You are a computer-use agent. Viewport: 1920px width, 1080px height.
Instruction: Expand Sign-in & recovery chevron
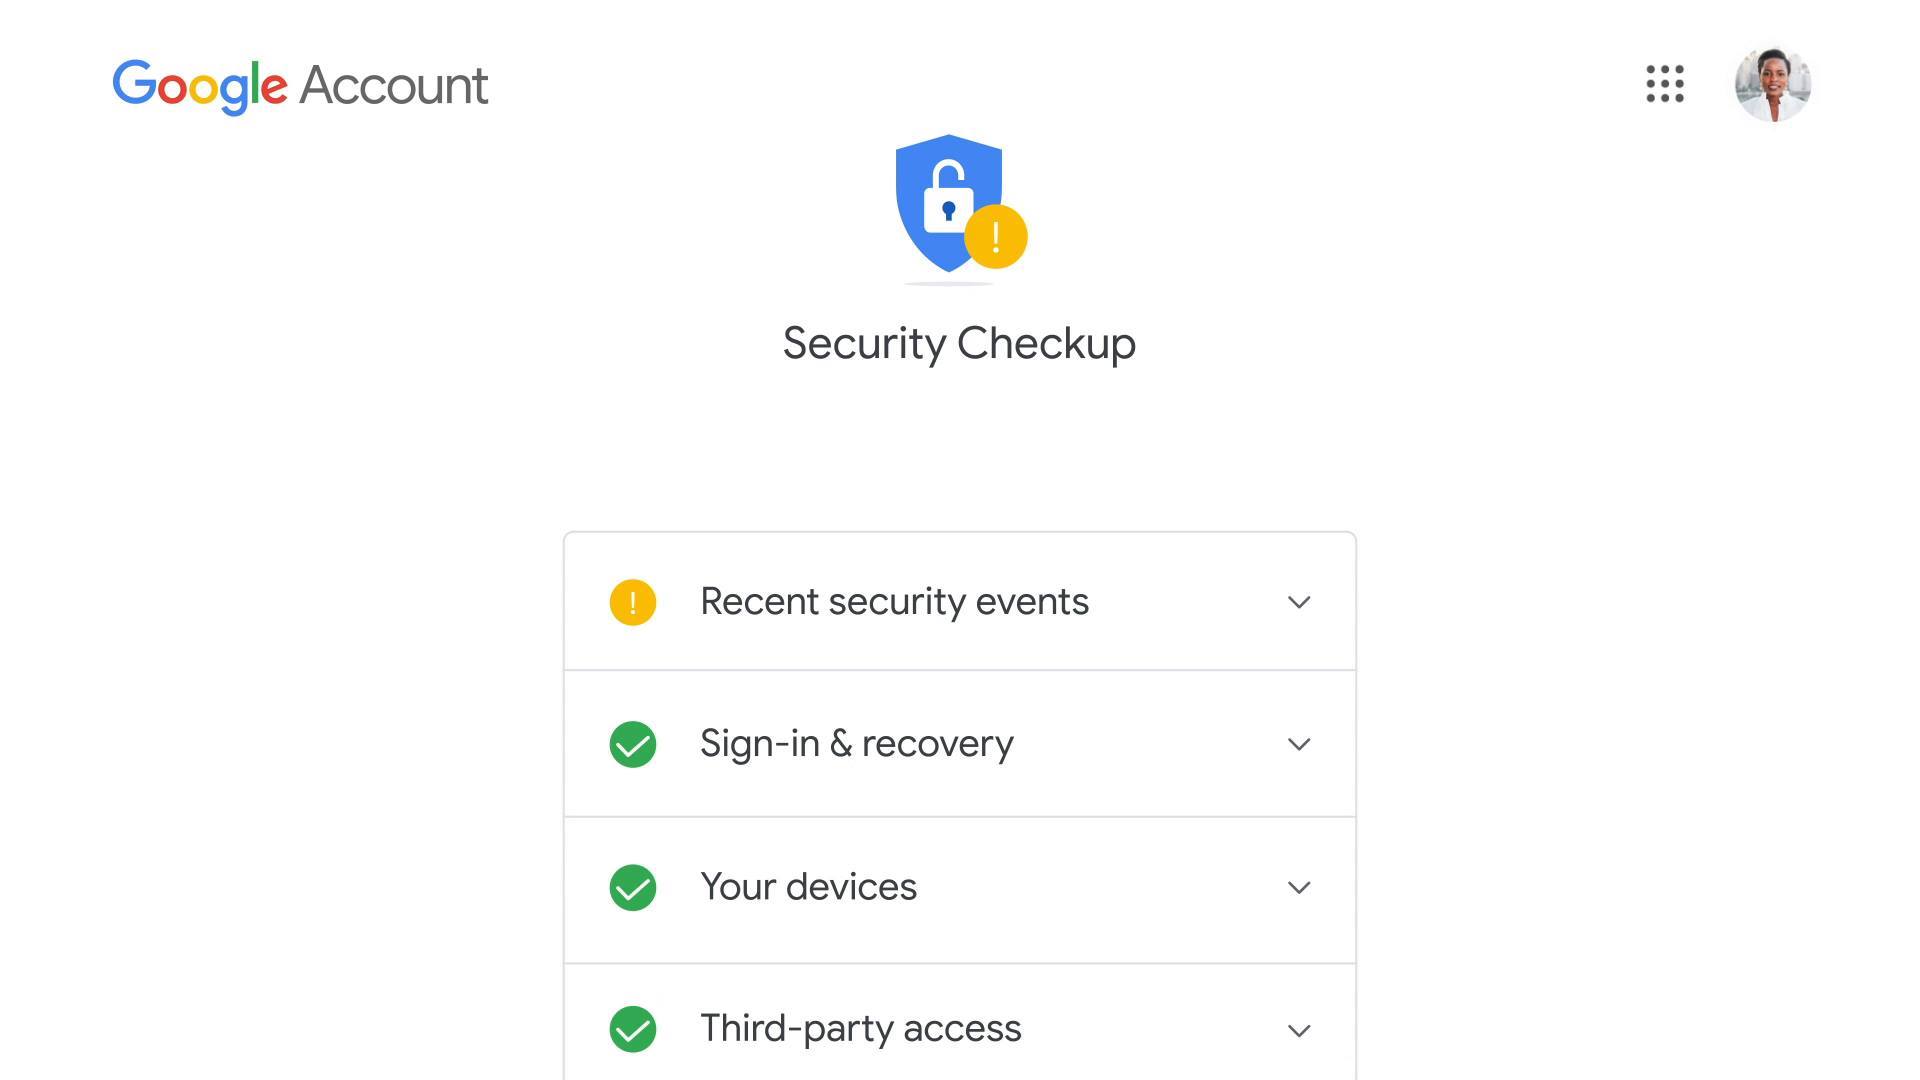pos(1299,744)
